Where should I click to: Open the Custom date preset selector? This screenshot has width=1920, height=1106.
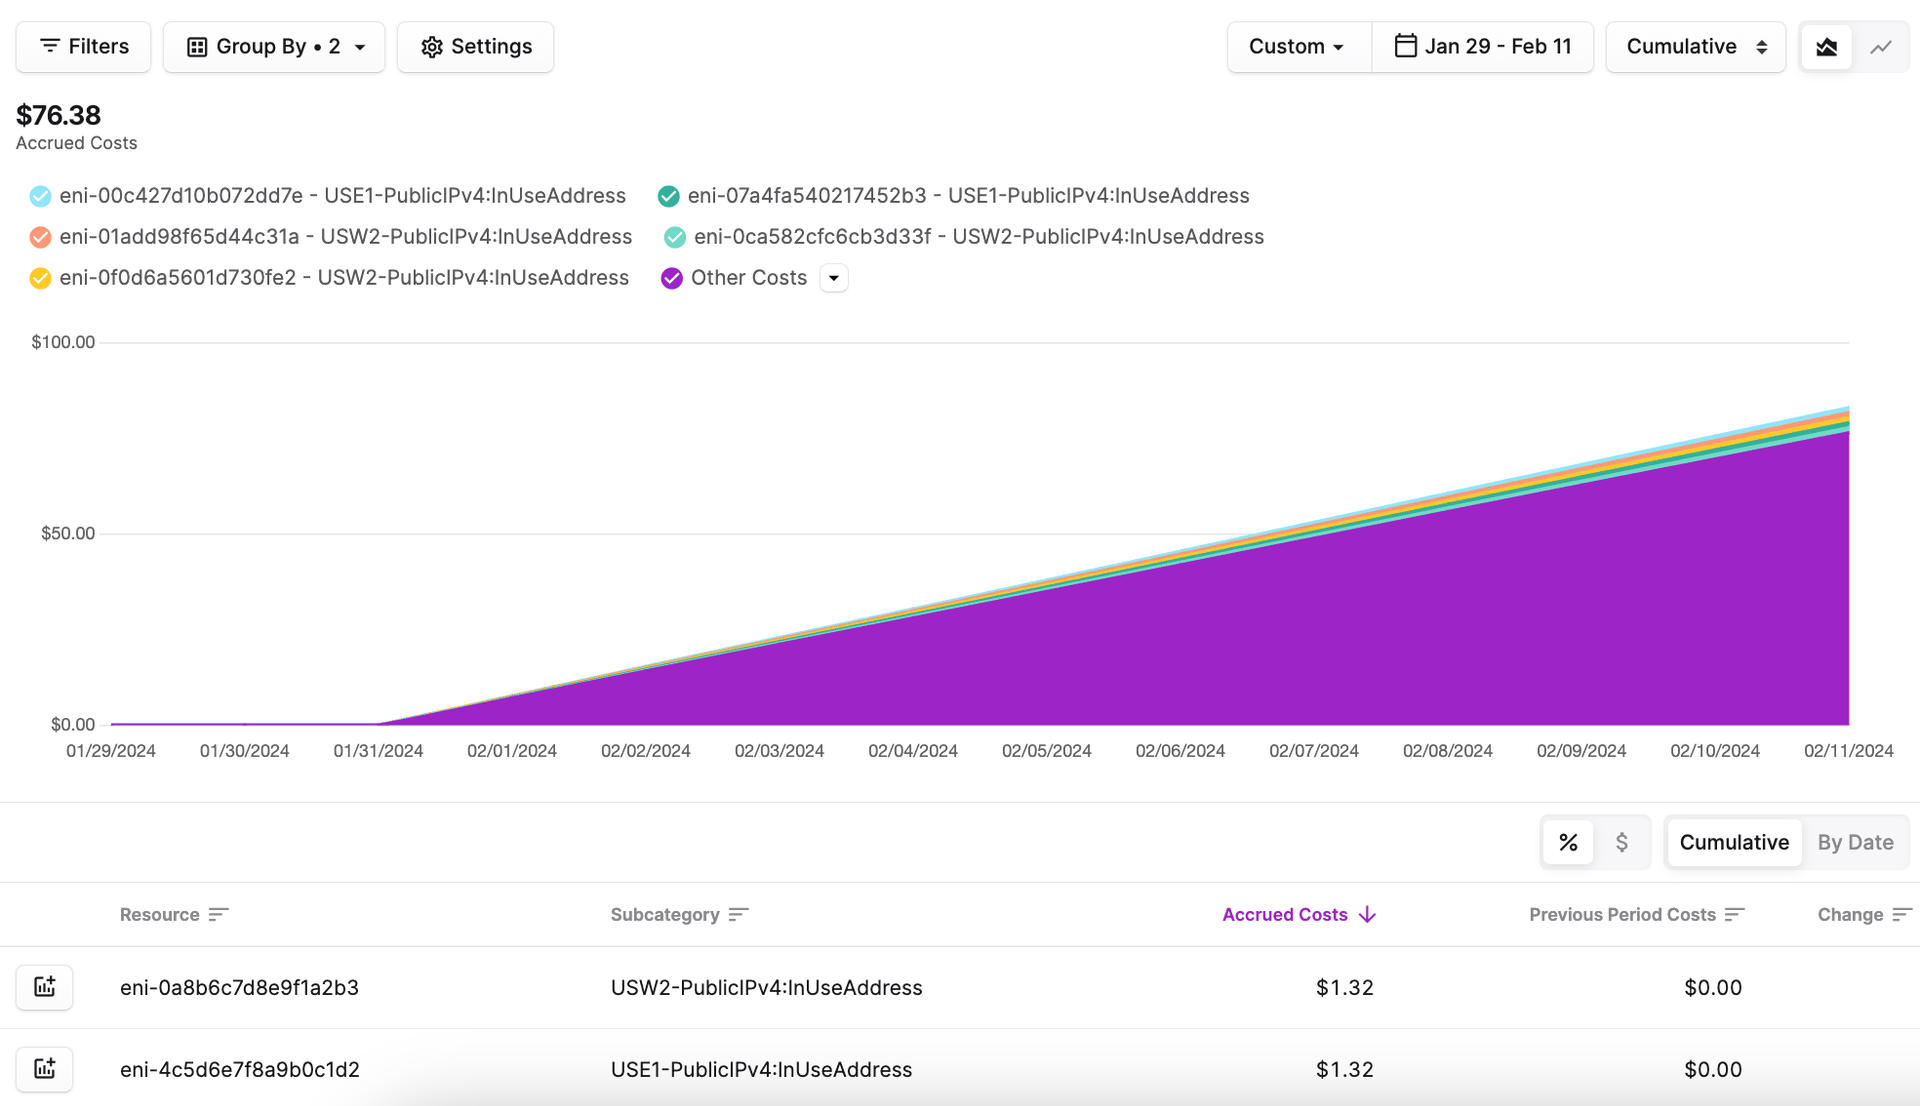tap(1296, 46)
